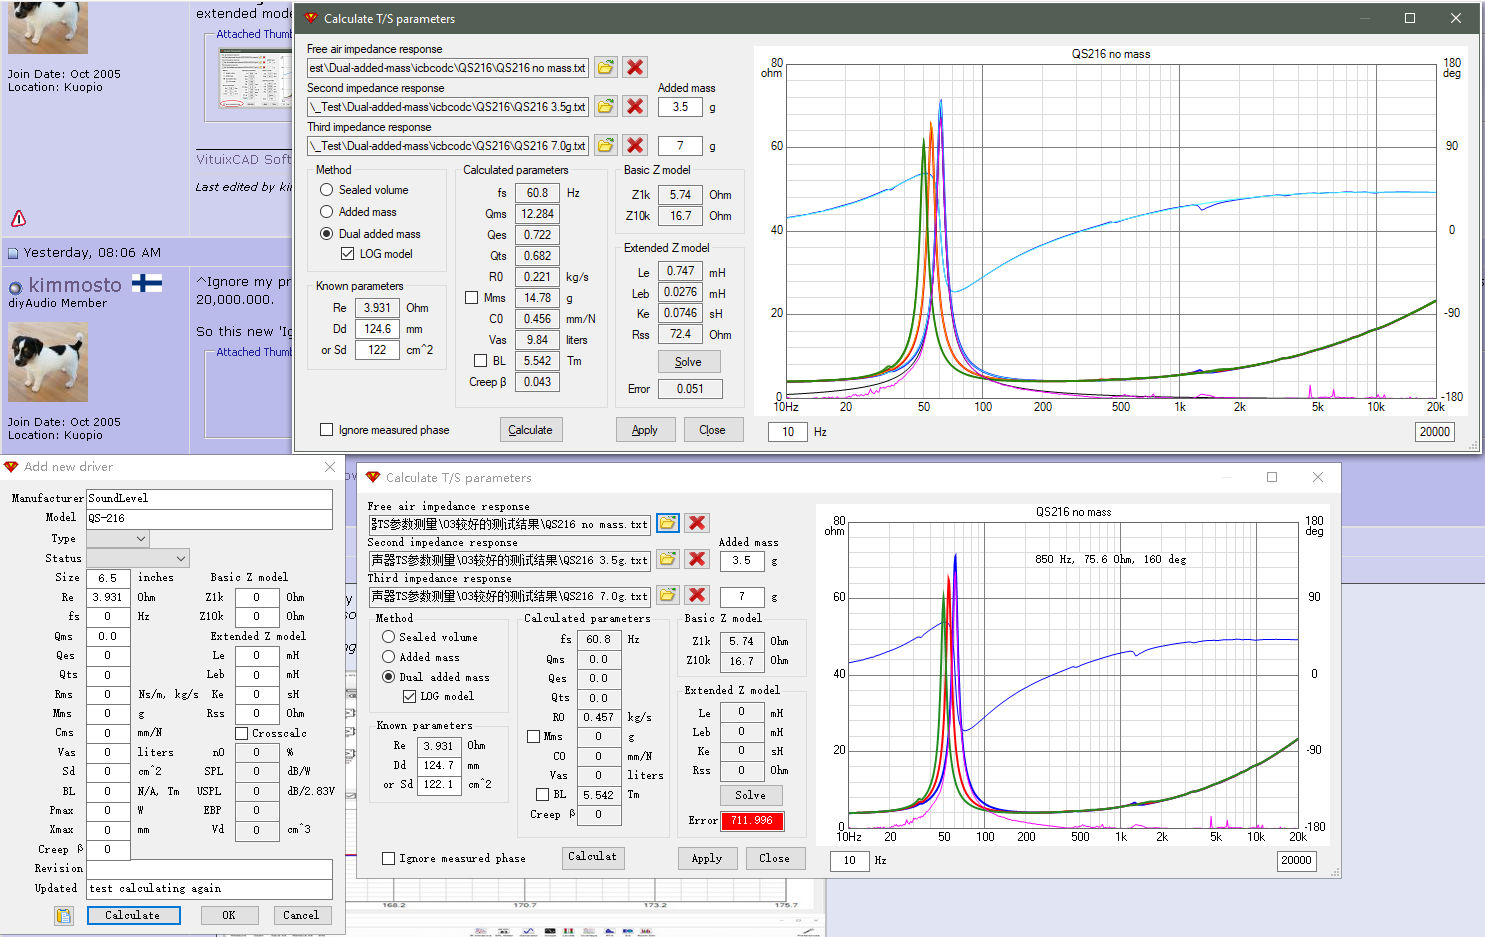This screenshot has height=937, width=1485.
Task: Browse free air impedance file in upper window
Action: [x=606, y=67]
